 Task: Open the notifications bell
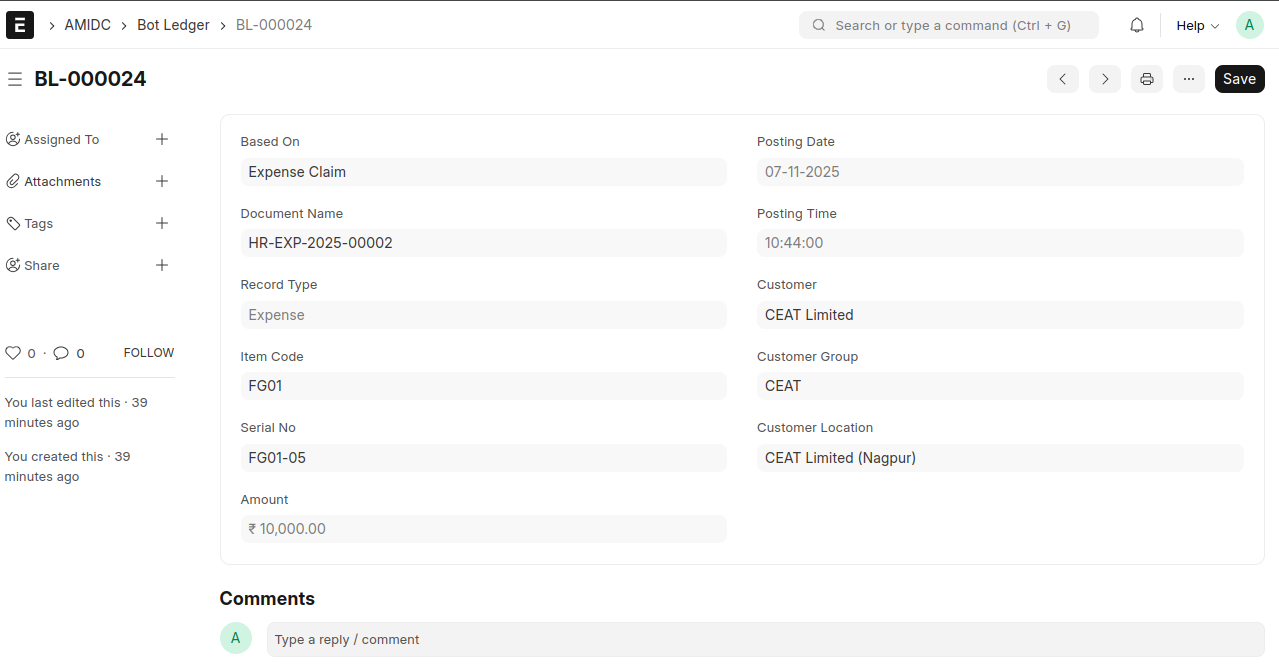1137,25
